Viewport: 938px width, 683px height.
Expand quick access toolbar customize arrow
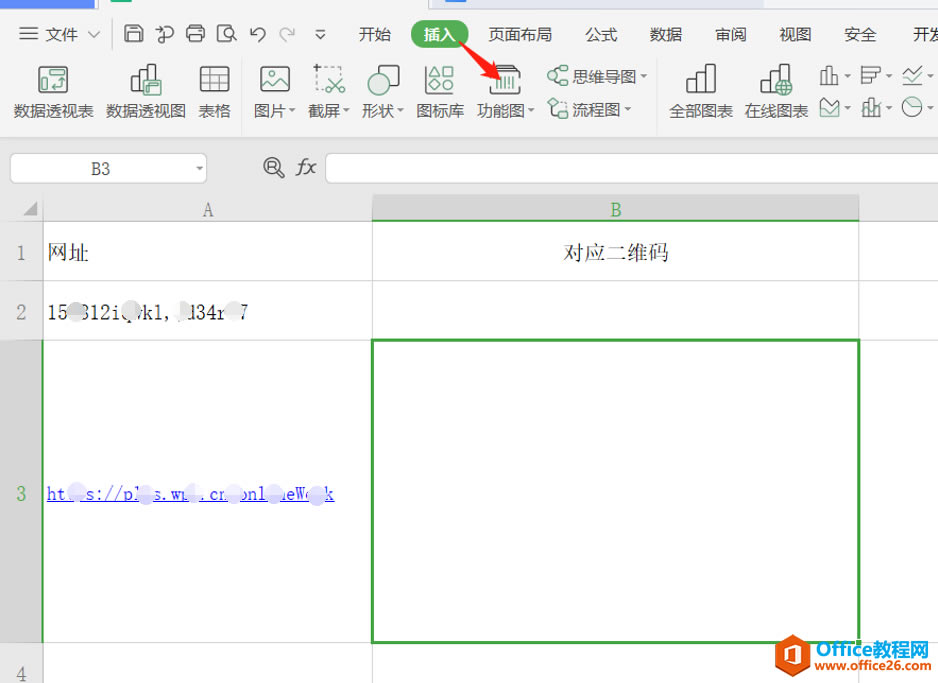[321, 35]
